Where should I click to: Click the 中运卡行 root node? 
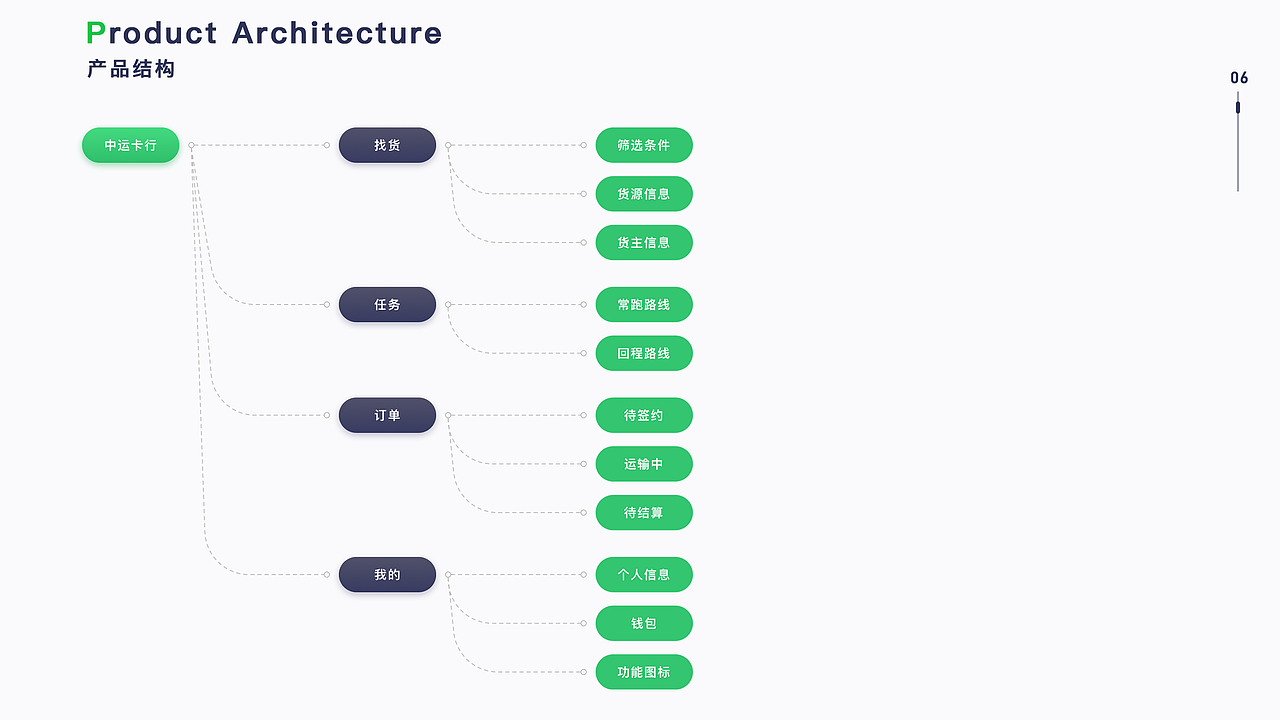130,145
